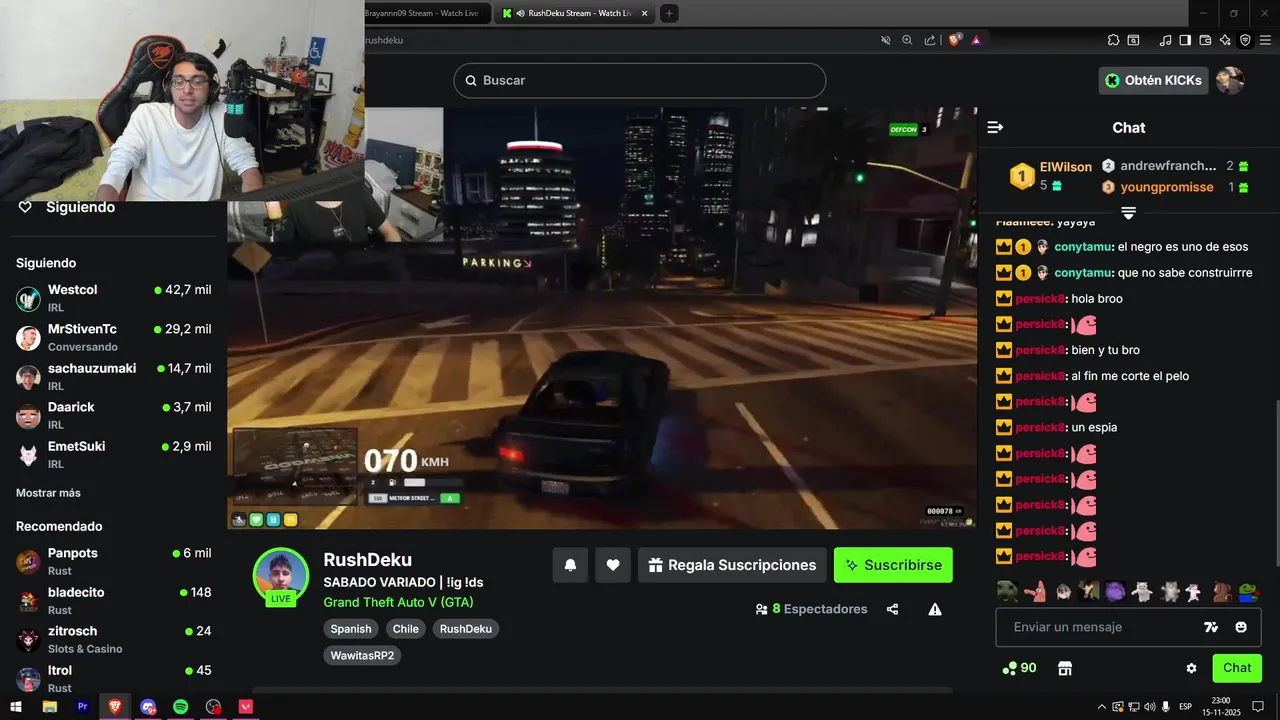Viewport: 1280px width, 720px height.
Task: Open the channel shop store icon
Action: [1065, 668]
